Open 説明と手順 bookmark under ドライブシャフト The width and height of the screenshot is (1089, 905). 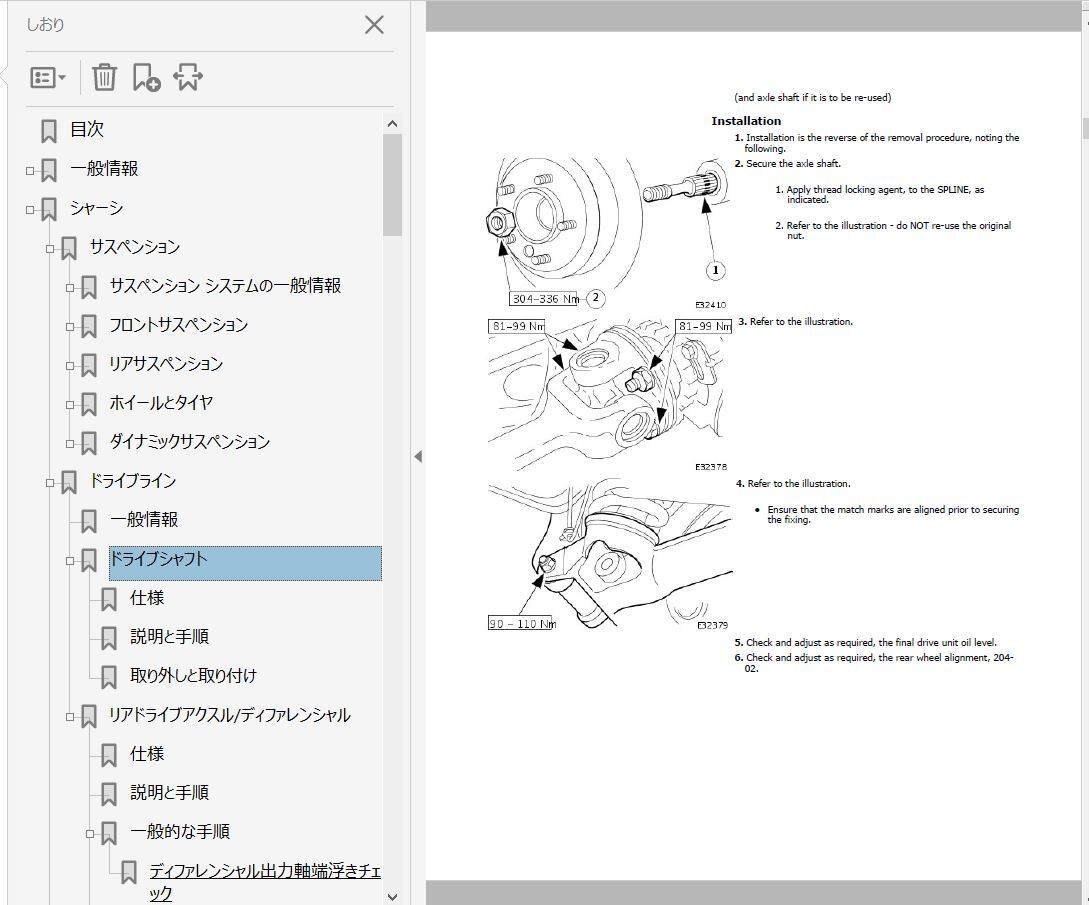(169, 636)
